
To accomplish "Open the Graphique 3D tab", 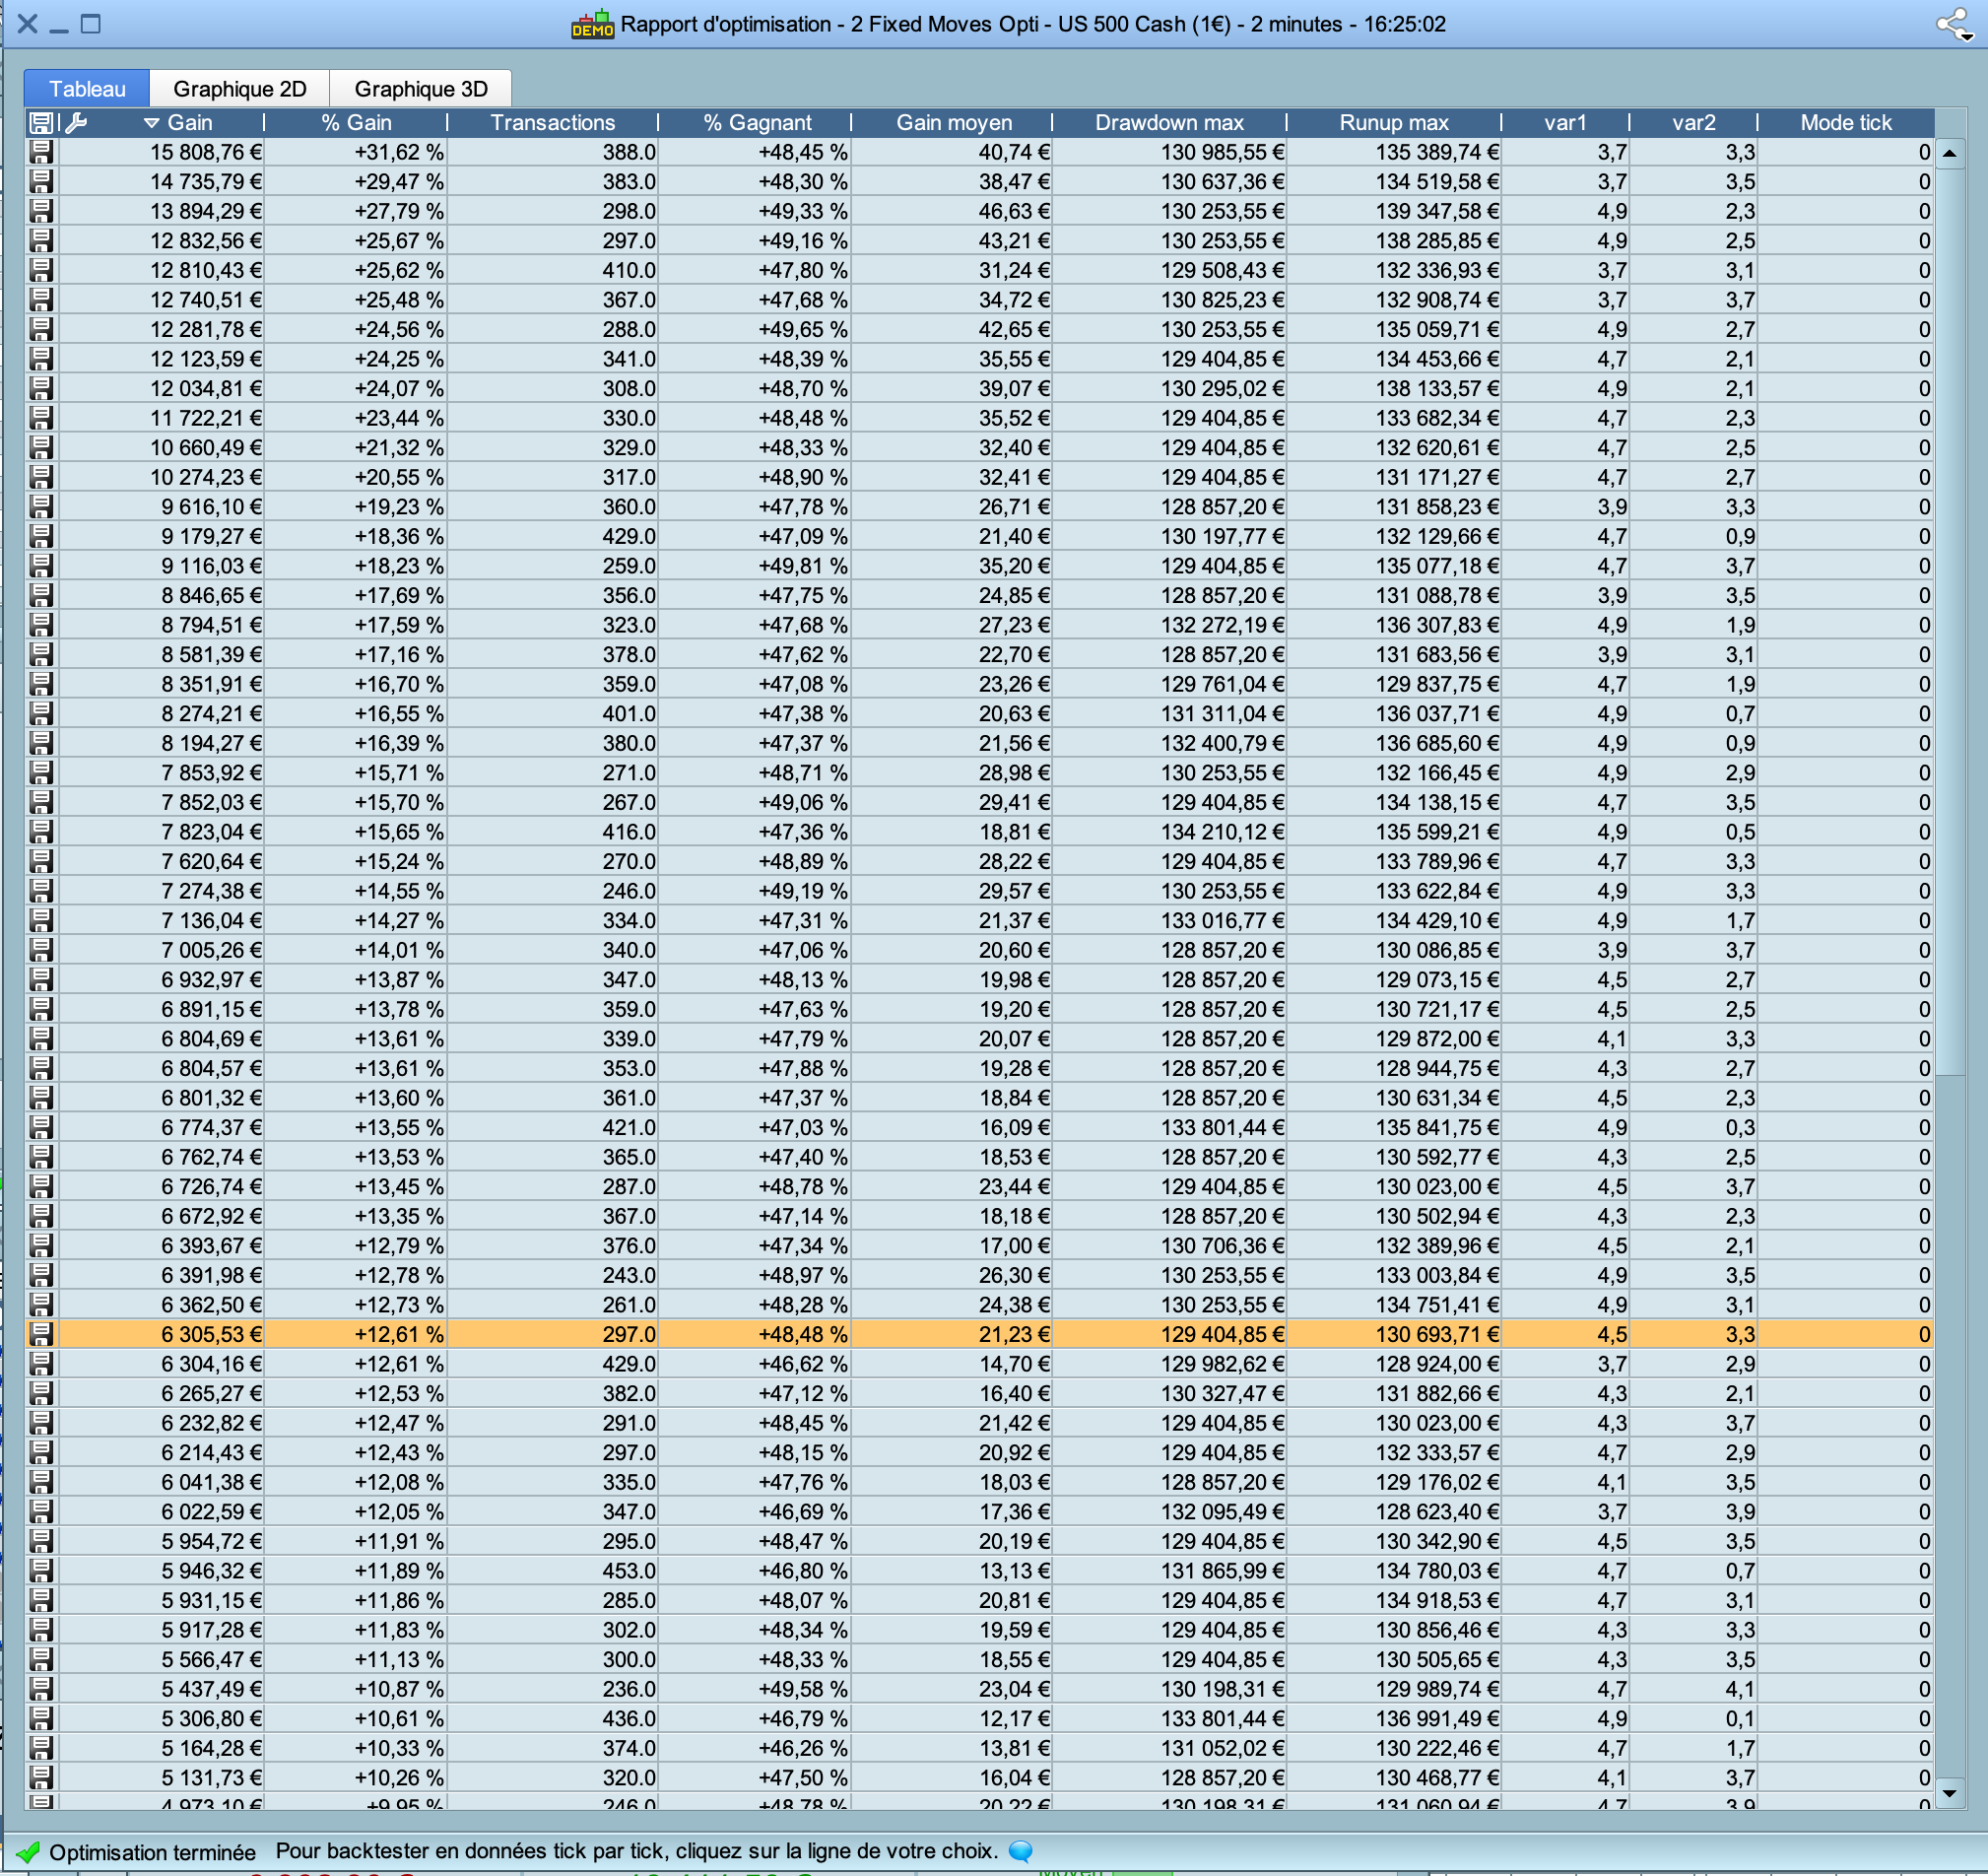I will (x=420, y=89).
